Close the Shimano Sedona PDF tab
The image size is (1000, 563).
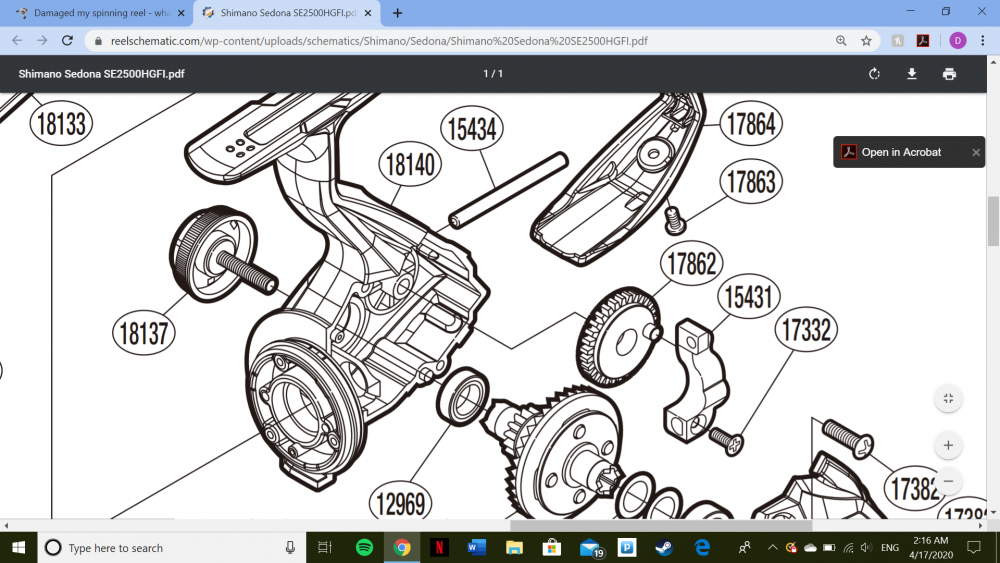(x=367, y=13)
